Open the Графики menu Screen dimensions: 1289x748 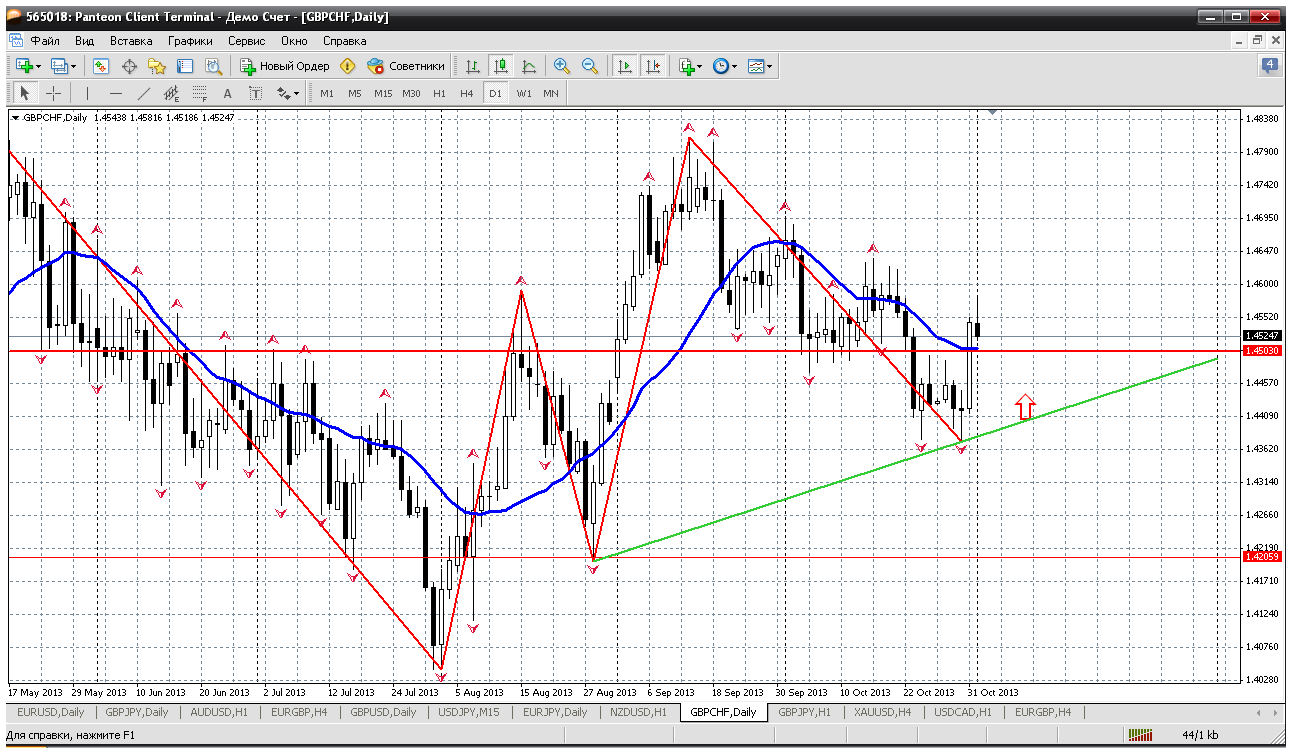coord(190,41)
